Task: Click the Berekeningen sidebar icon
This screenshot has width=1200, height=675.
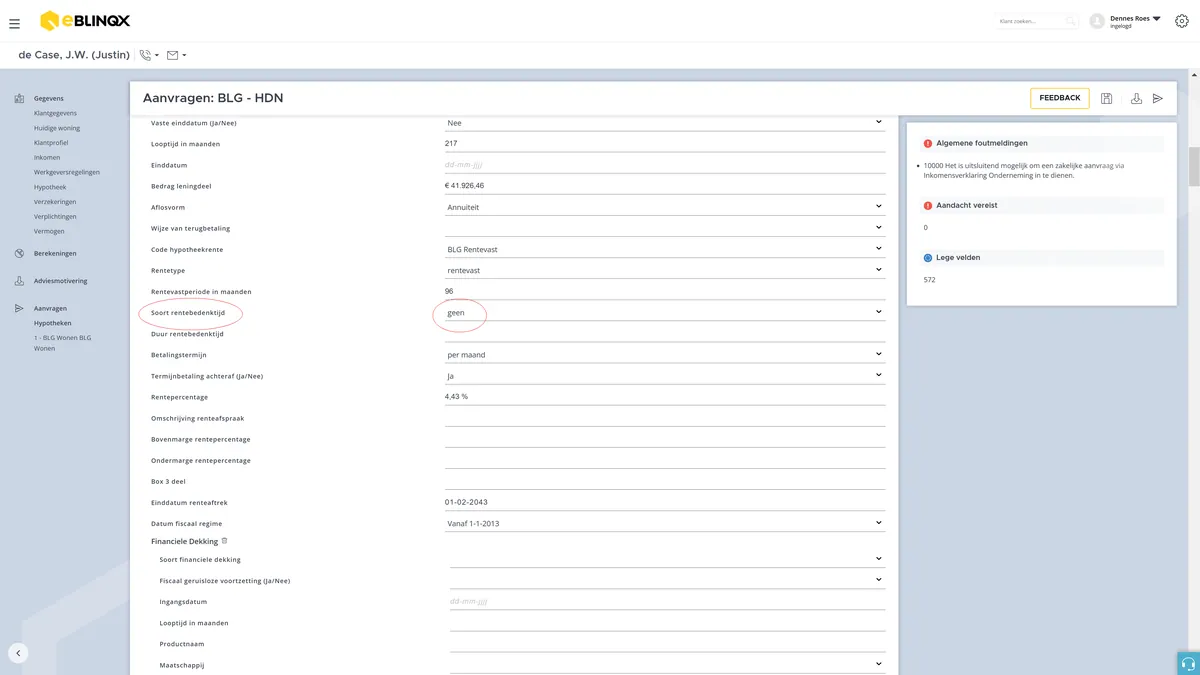Action: pos(20,253)
